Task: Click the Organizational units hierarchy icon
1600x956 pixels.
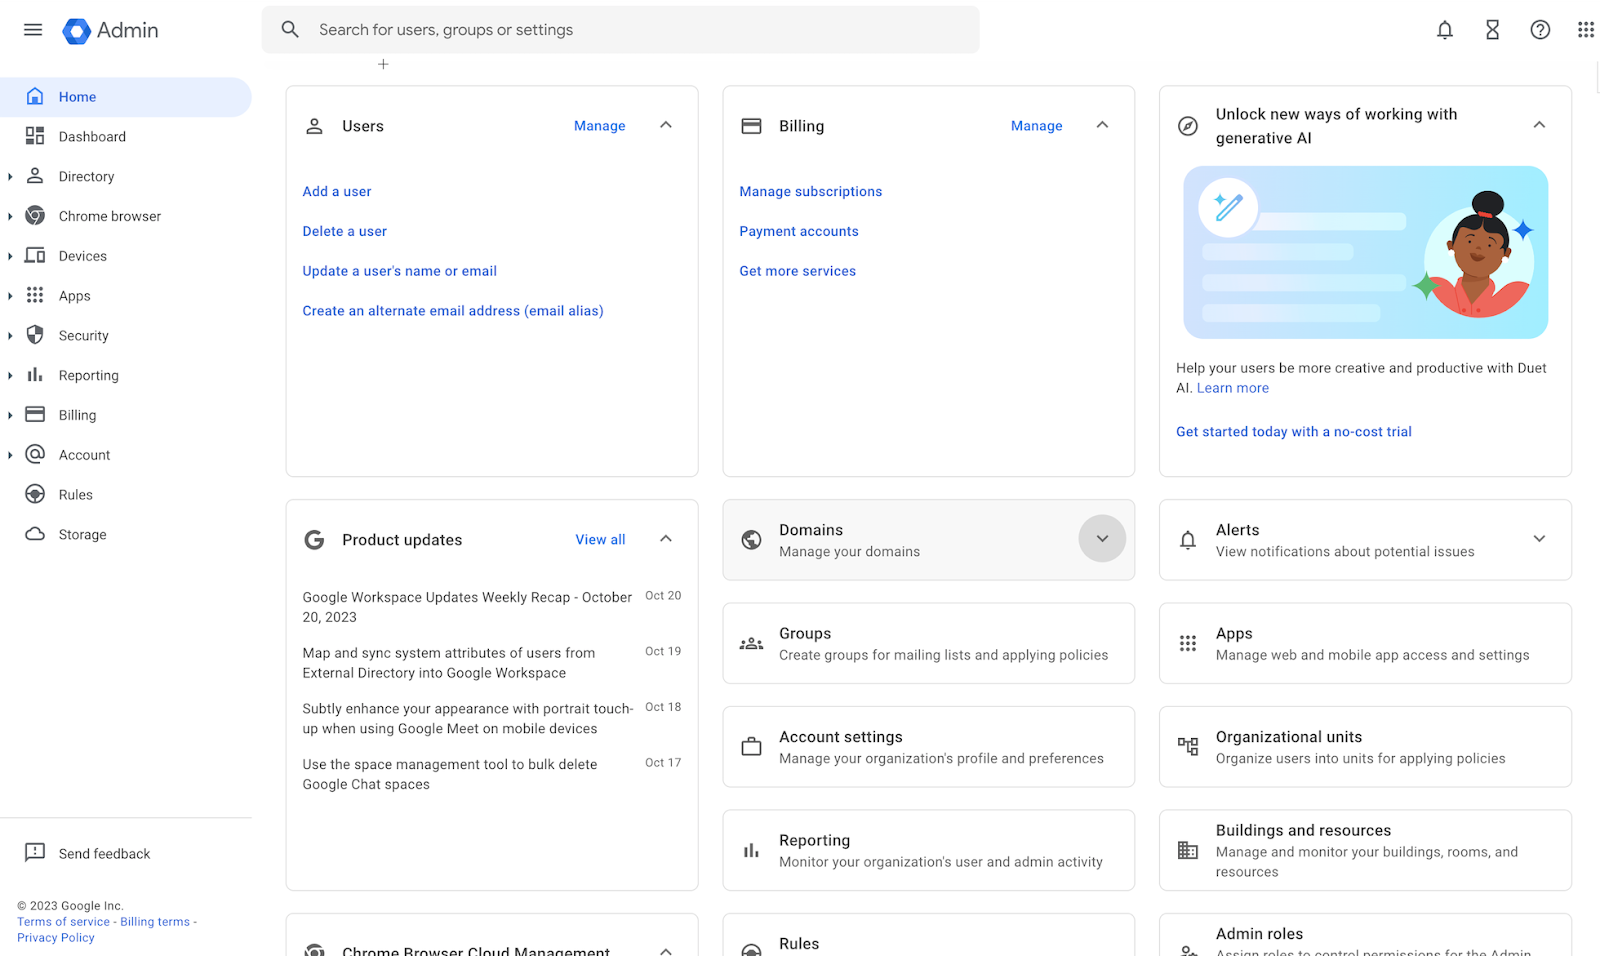Action: click(x=1188, y=747)
